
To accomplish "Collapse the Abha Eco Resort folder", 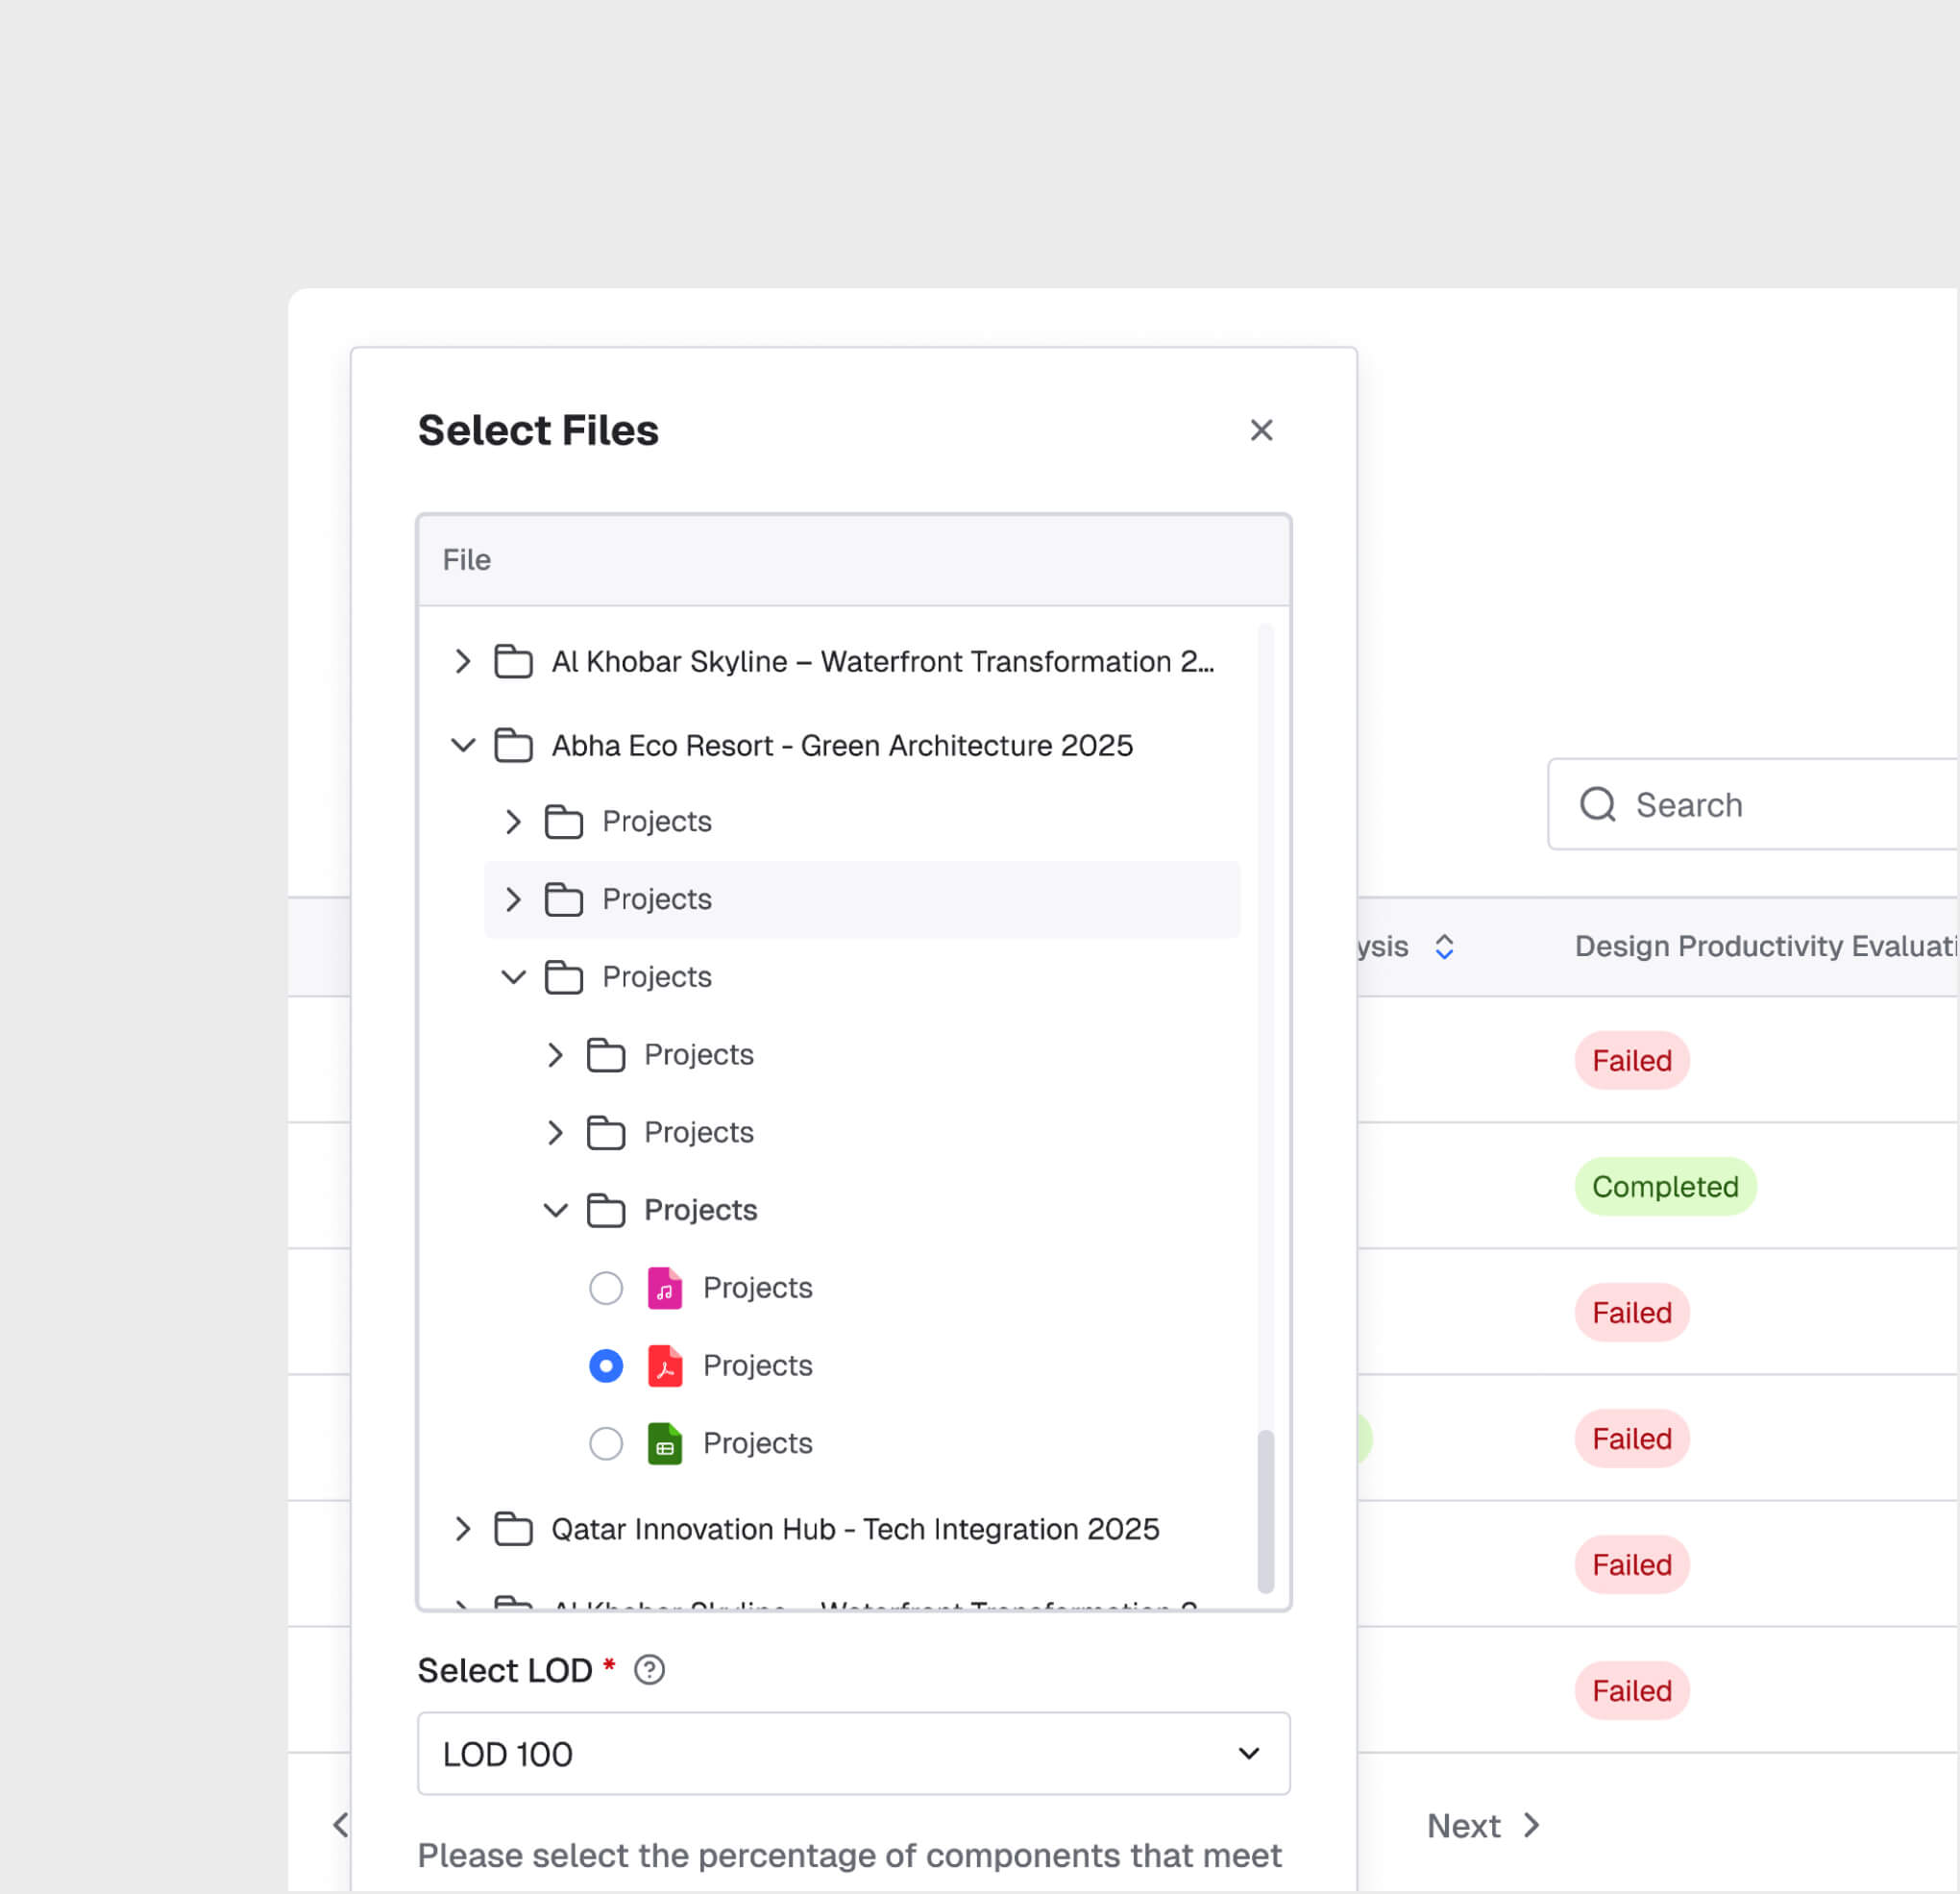I will click(x=462, y=746).
